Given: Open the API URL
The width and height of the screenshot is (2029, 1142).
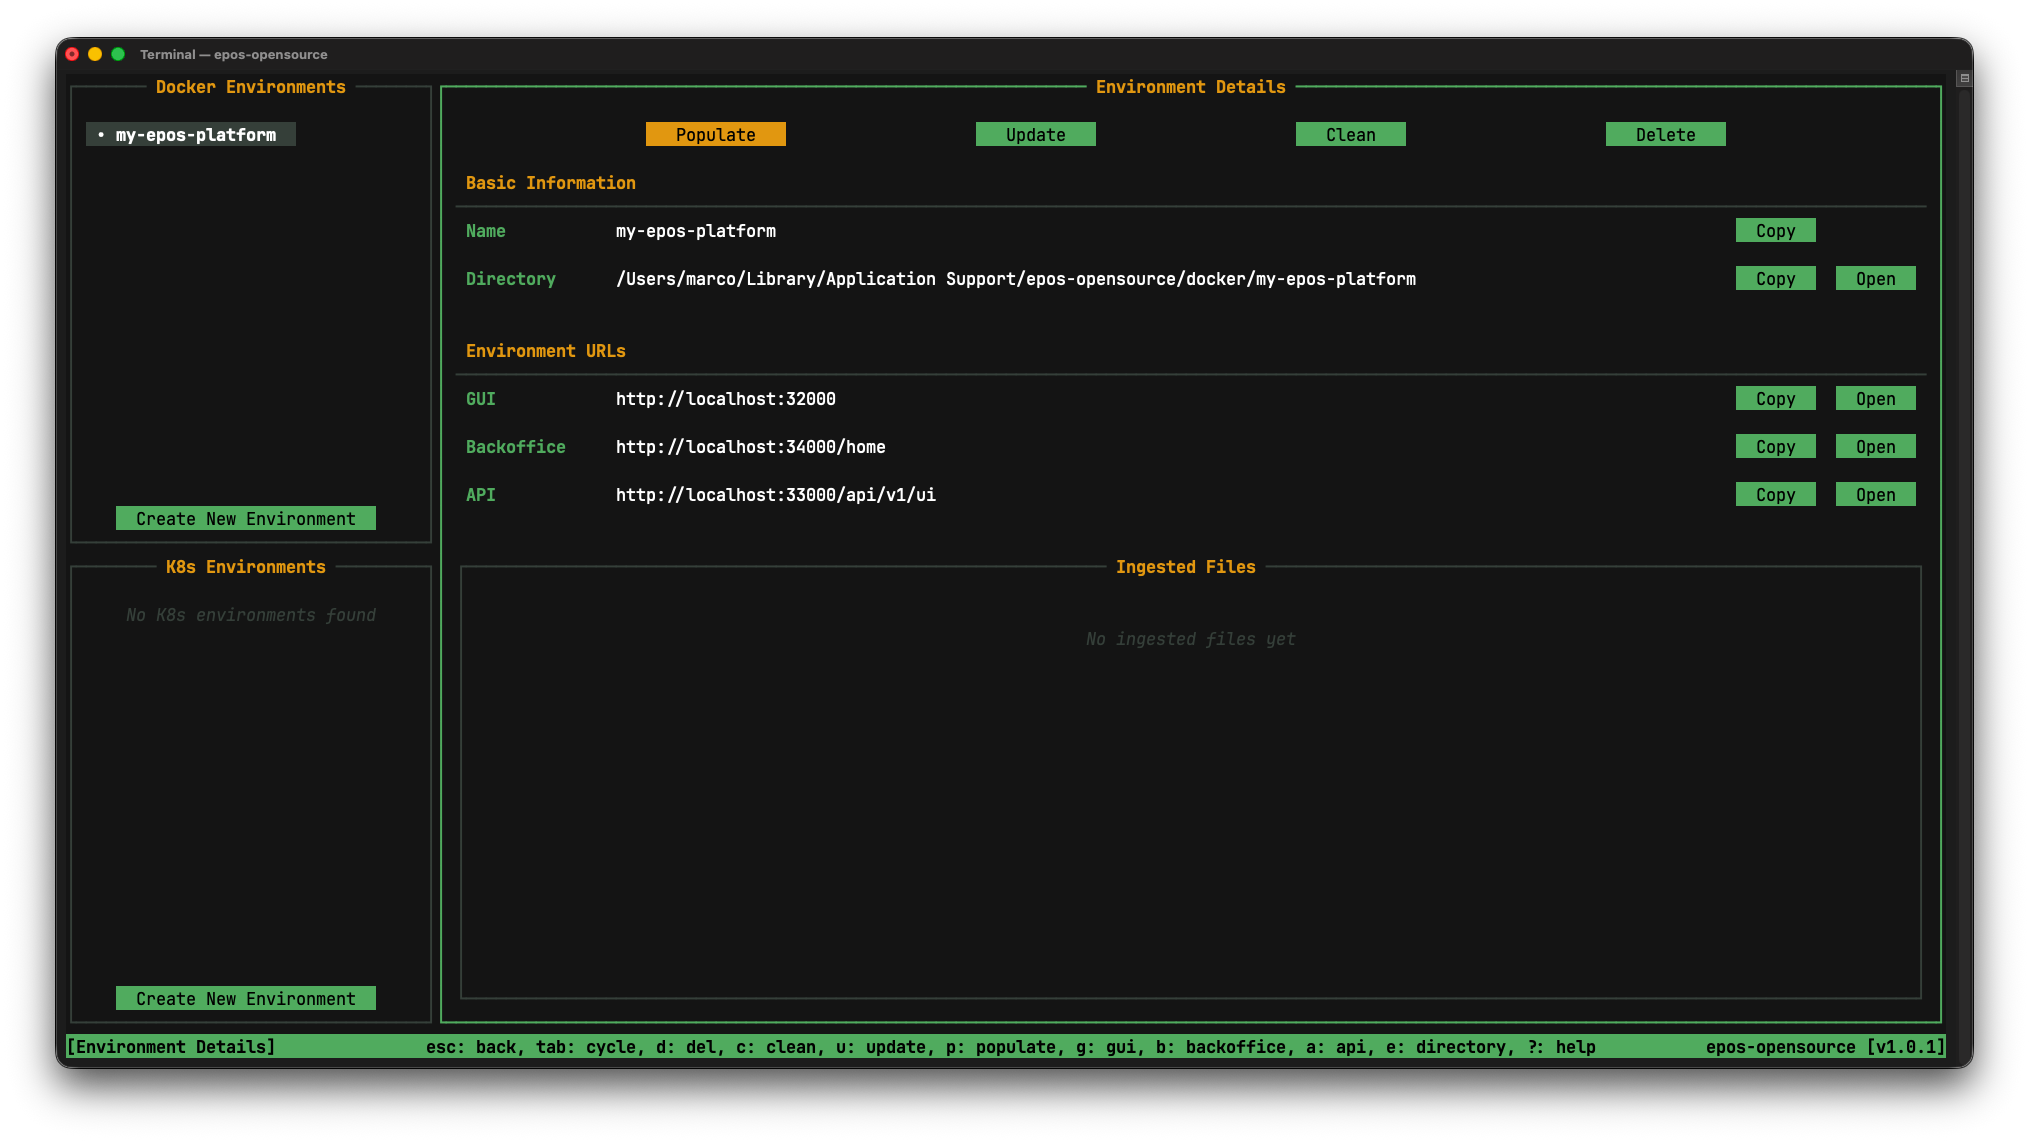Looking at the screenshot, I should point(1875,494).
